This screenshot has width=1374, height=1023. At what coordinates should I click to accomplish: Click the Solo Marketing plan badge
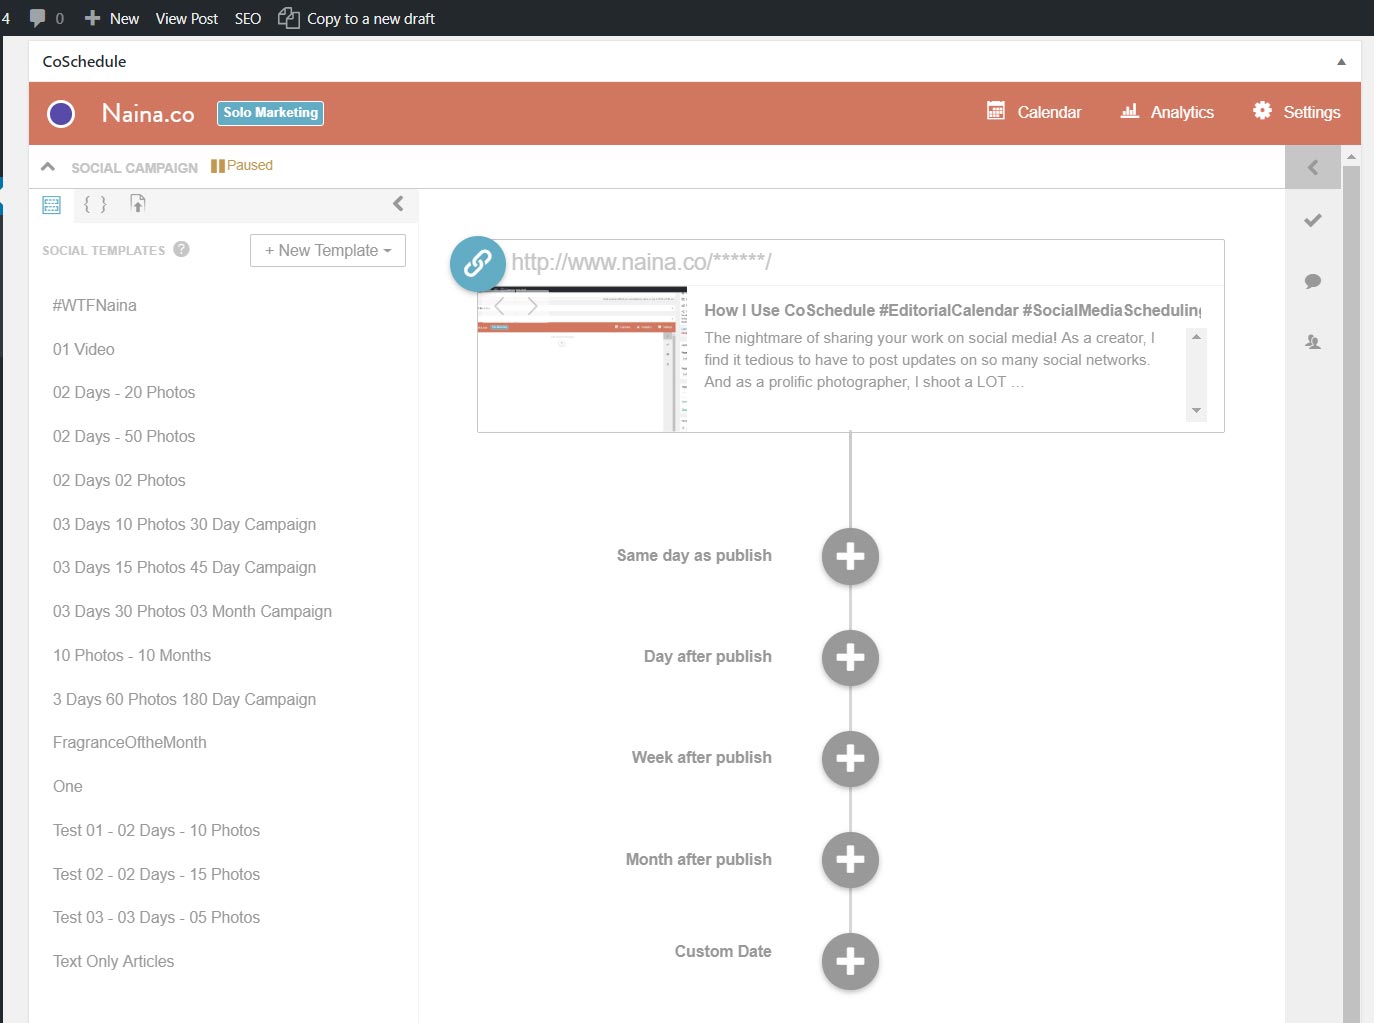[270, 113]
